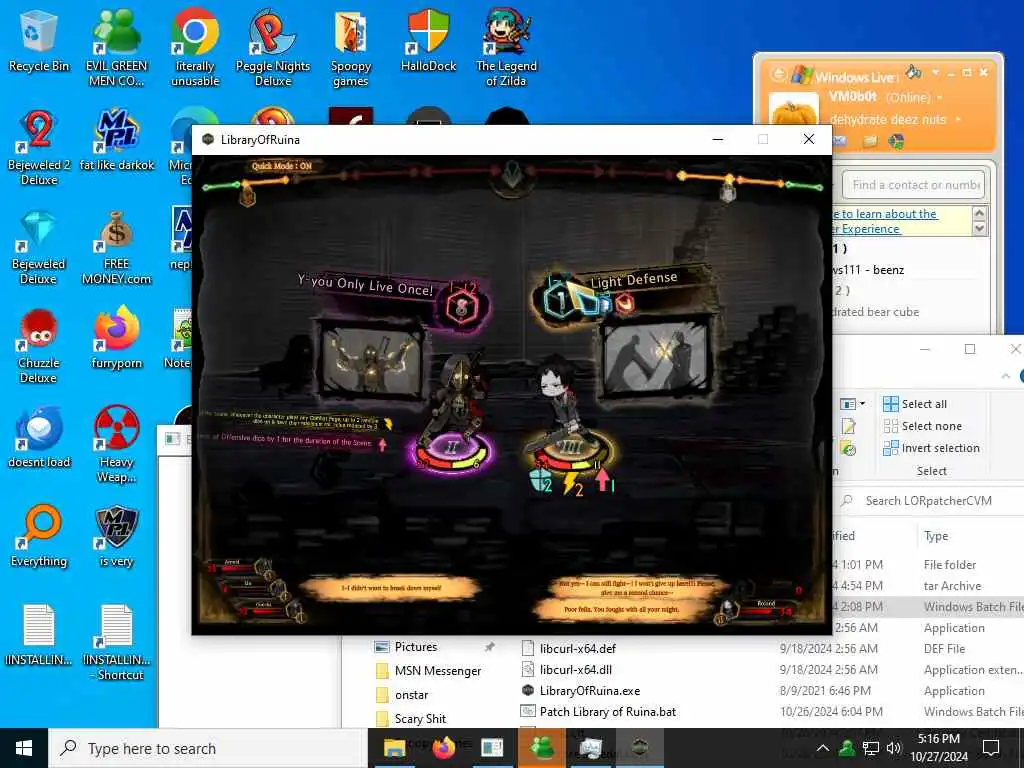Click the Light Defense dice value 1 icon

(x=560, y=300)
